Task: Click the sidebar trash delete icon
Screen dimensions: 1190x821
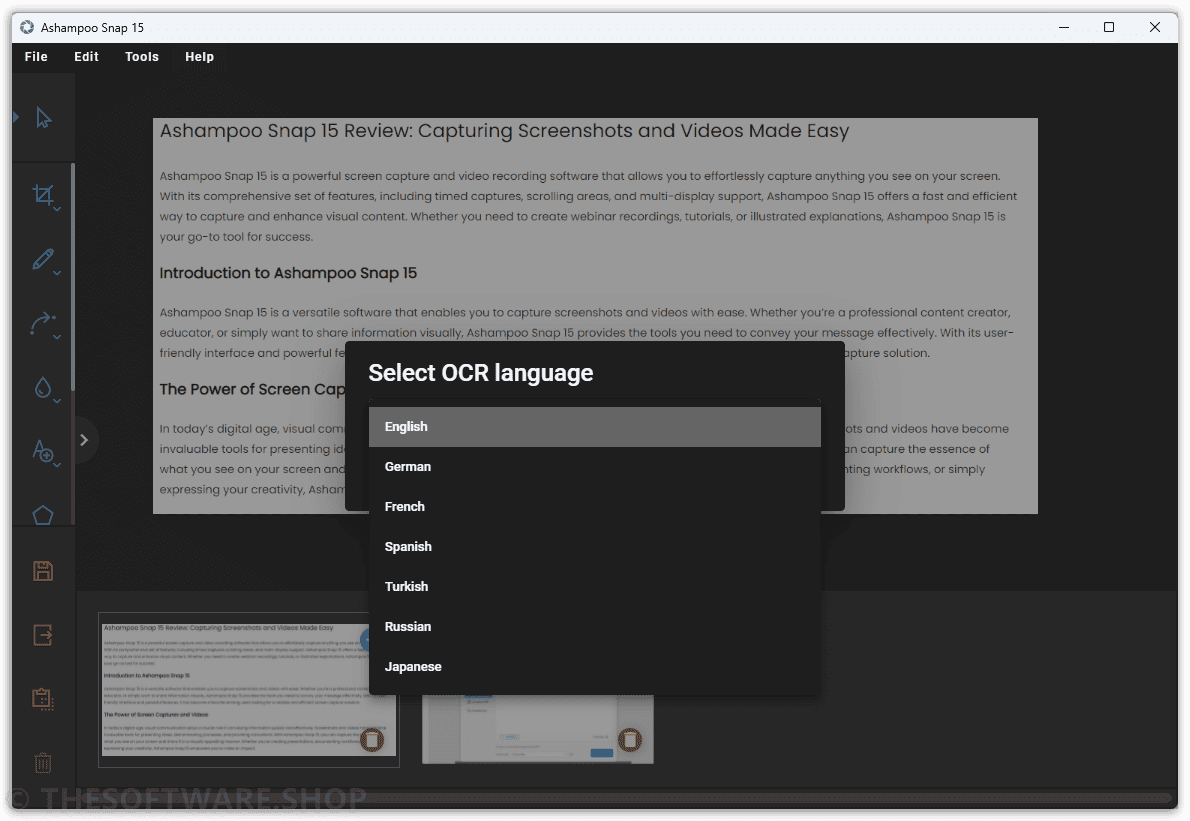Action: (42, 763)
